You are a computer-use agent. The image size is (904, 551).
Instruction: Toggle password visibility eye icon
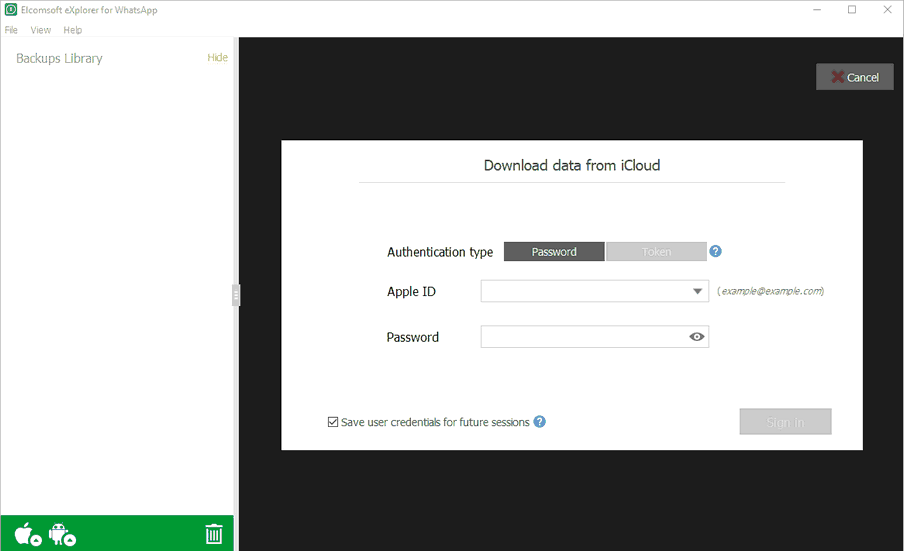point(696,337)
